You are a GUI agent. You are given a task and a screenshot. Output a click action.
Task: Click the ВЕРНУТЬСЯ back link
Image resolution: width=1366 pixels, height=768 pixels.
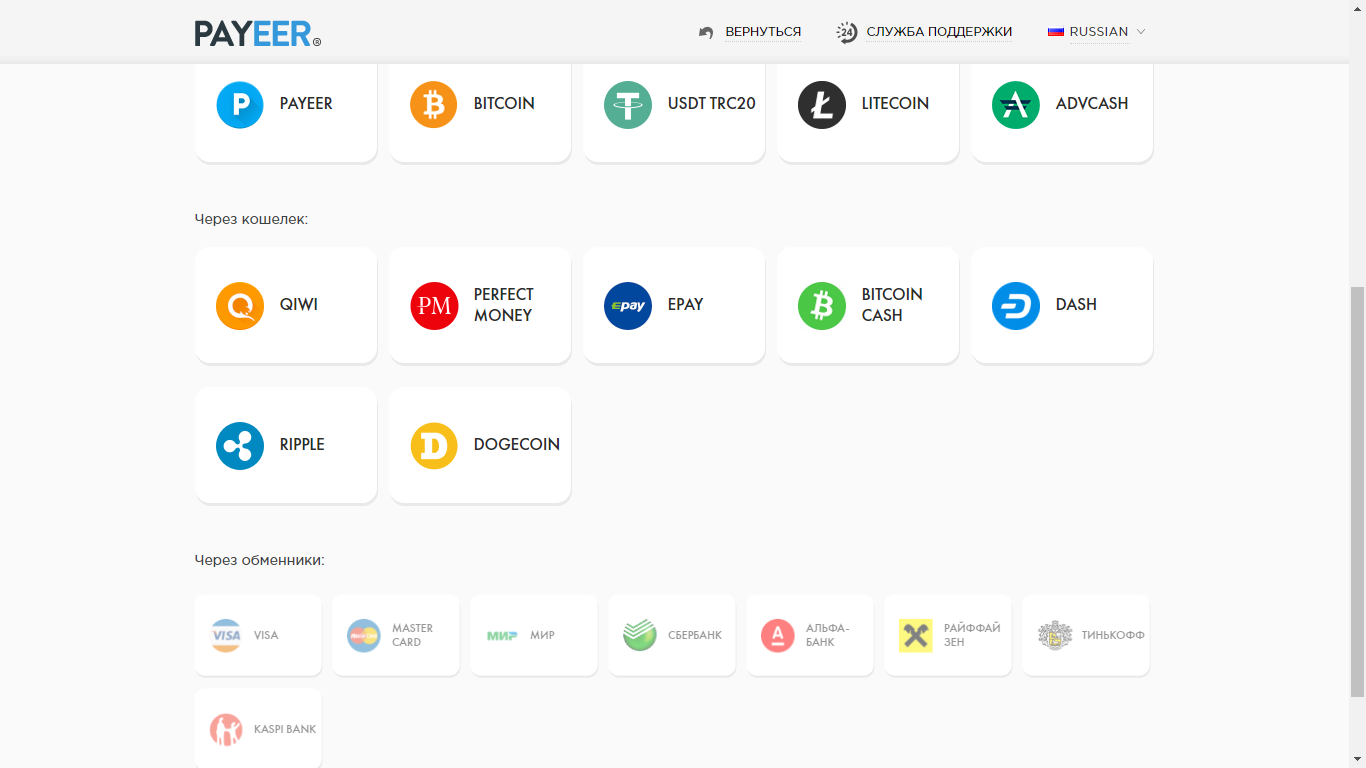762,32
